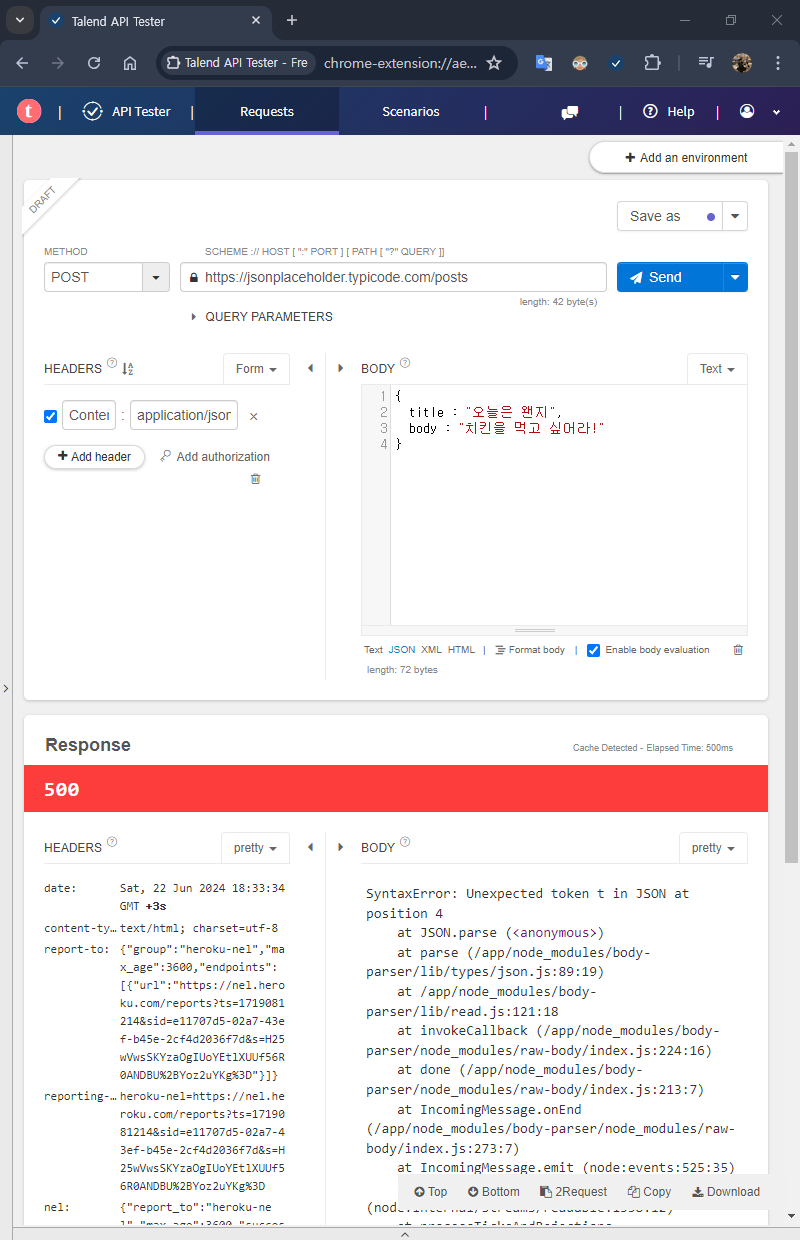Open the headers Form view dropdown
The height and width of the screenshot is (1240, 800).
pos(256,369)
